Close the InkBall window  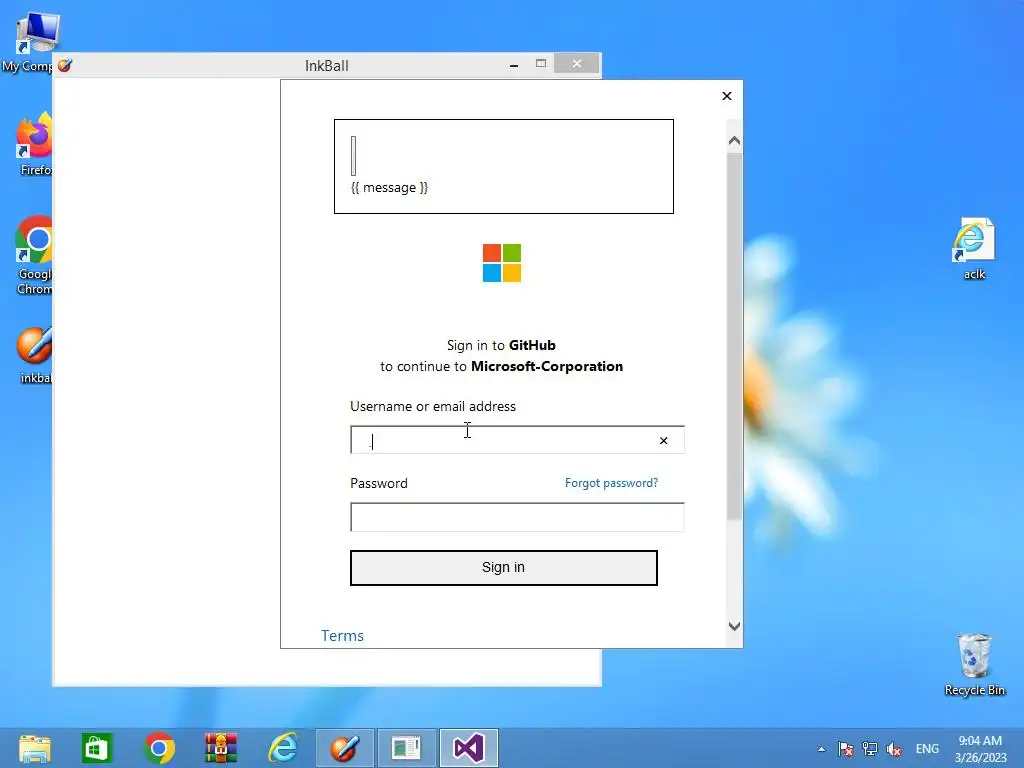[x=577, y=63]
